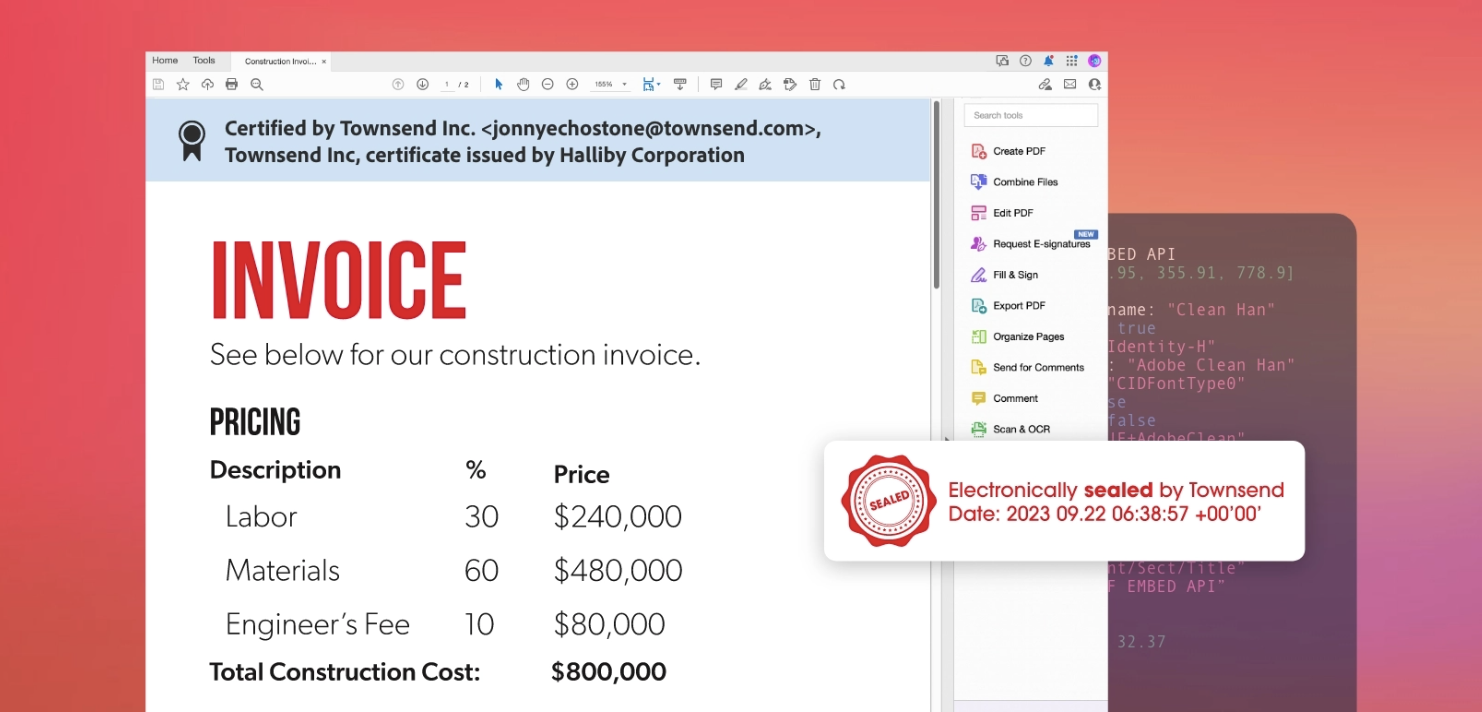Click the zoom in plus icon
1482x712 pixels.
click(x=572, y=85)
